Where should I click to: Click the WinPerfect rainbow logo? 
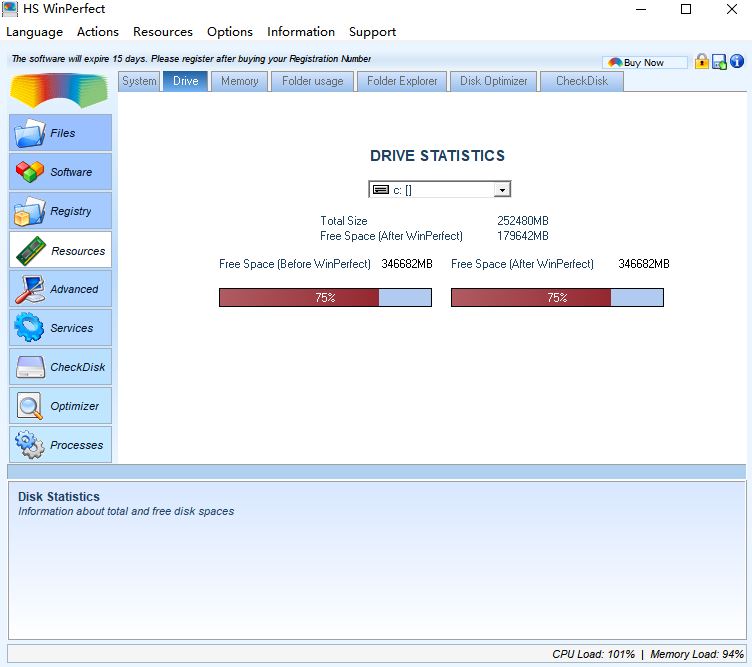(x=59, y=90)
